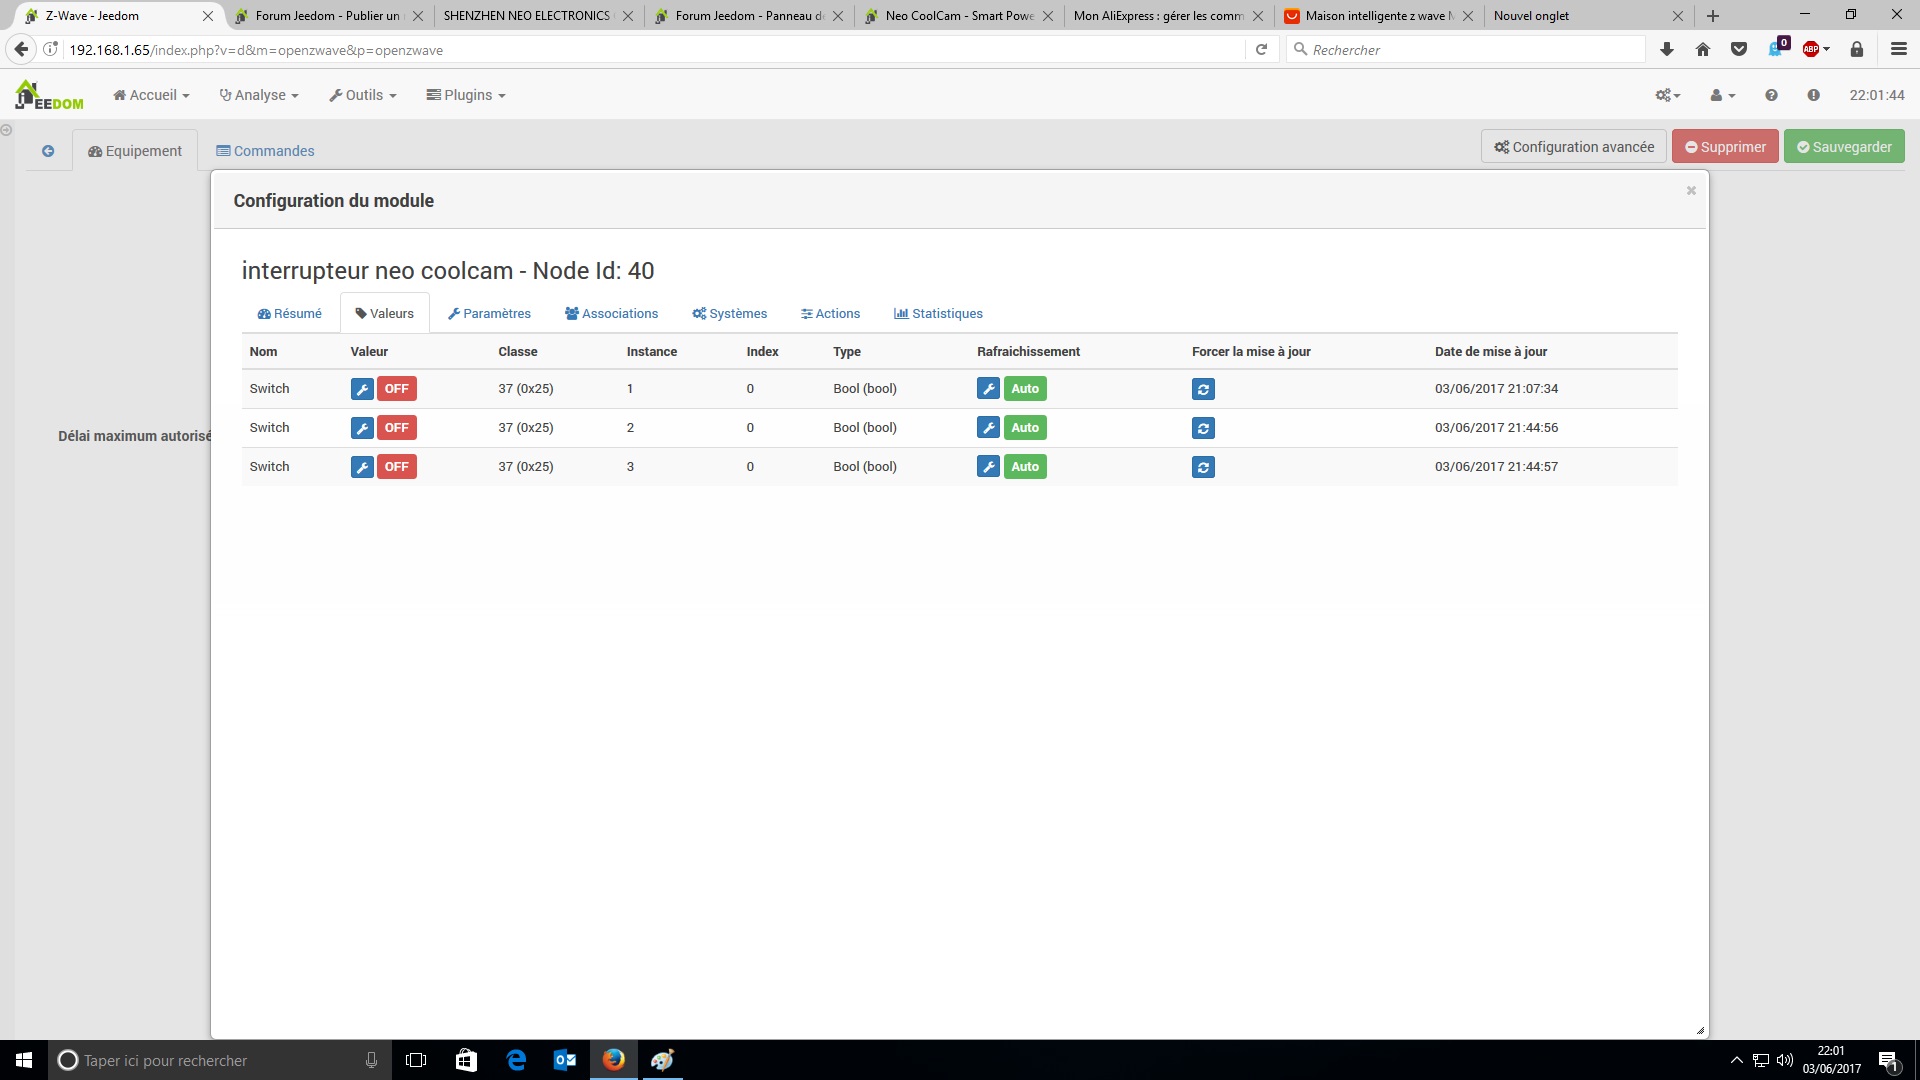Go to Systèmes tab
This screenshot has width=1920, height=1080.
(x=730, y=313)
